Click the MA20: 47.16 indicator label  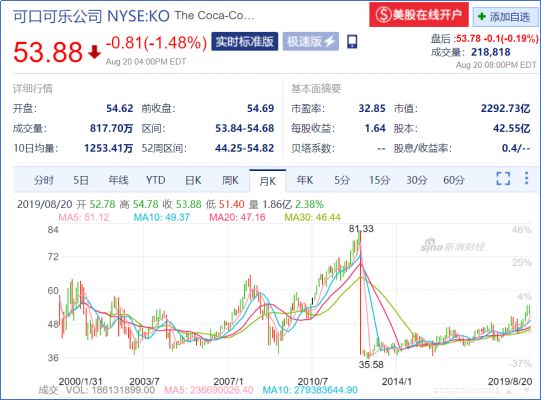237,217
